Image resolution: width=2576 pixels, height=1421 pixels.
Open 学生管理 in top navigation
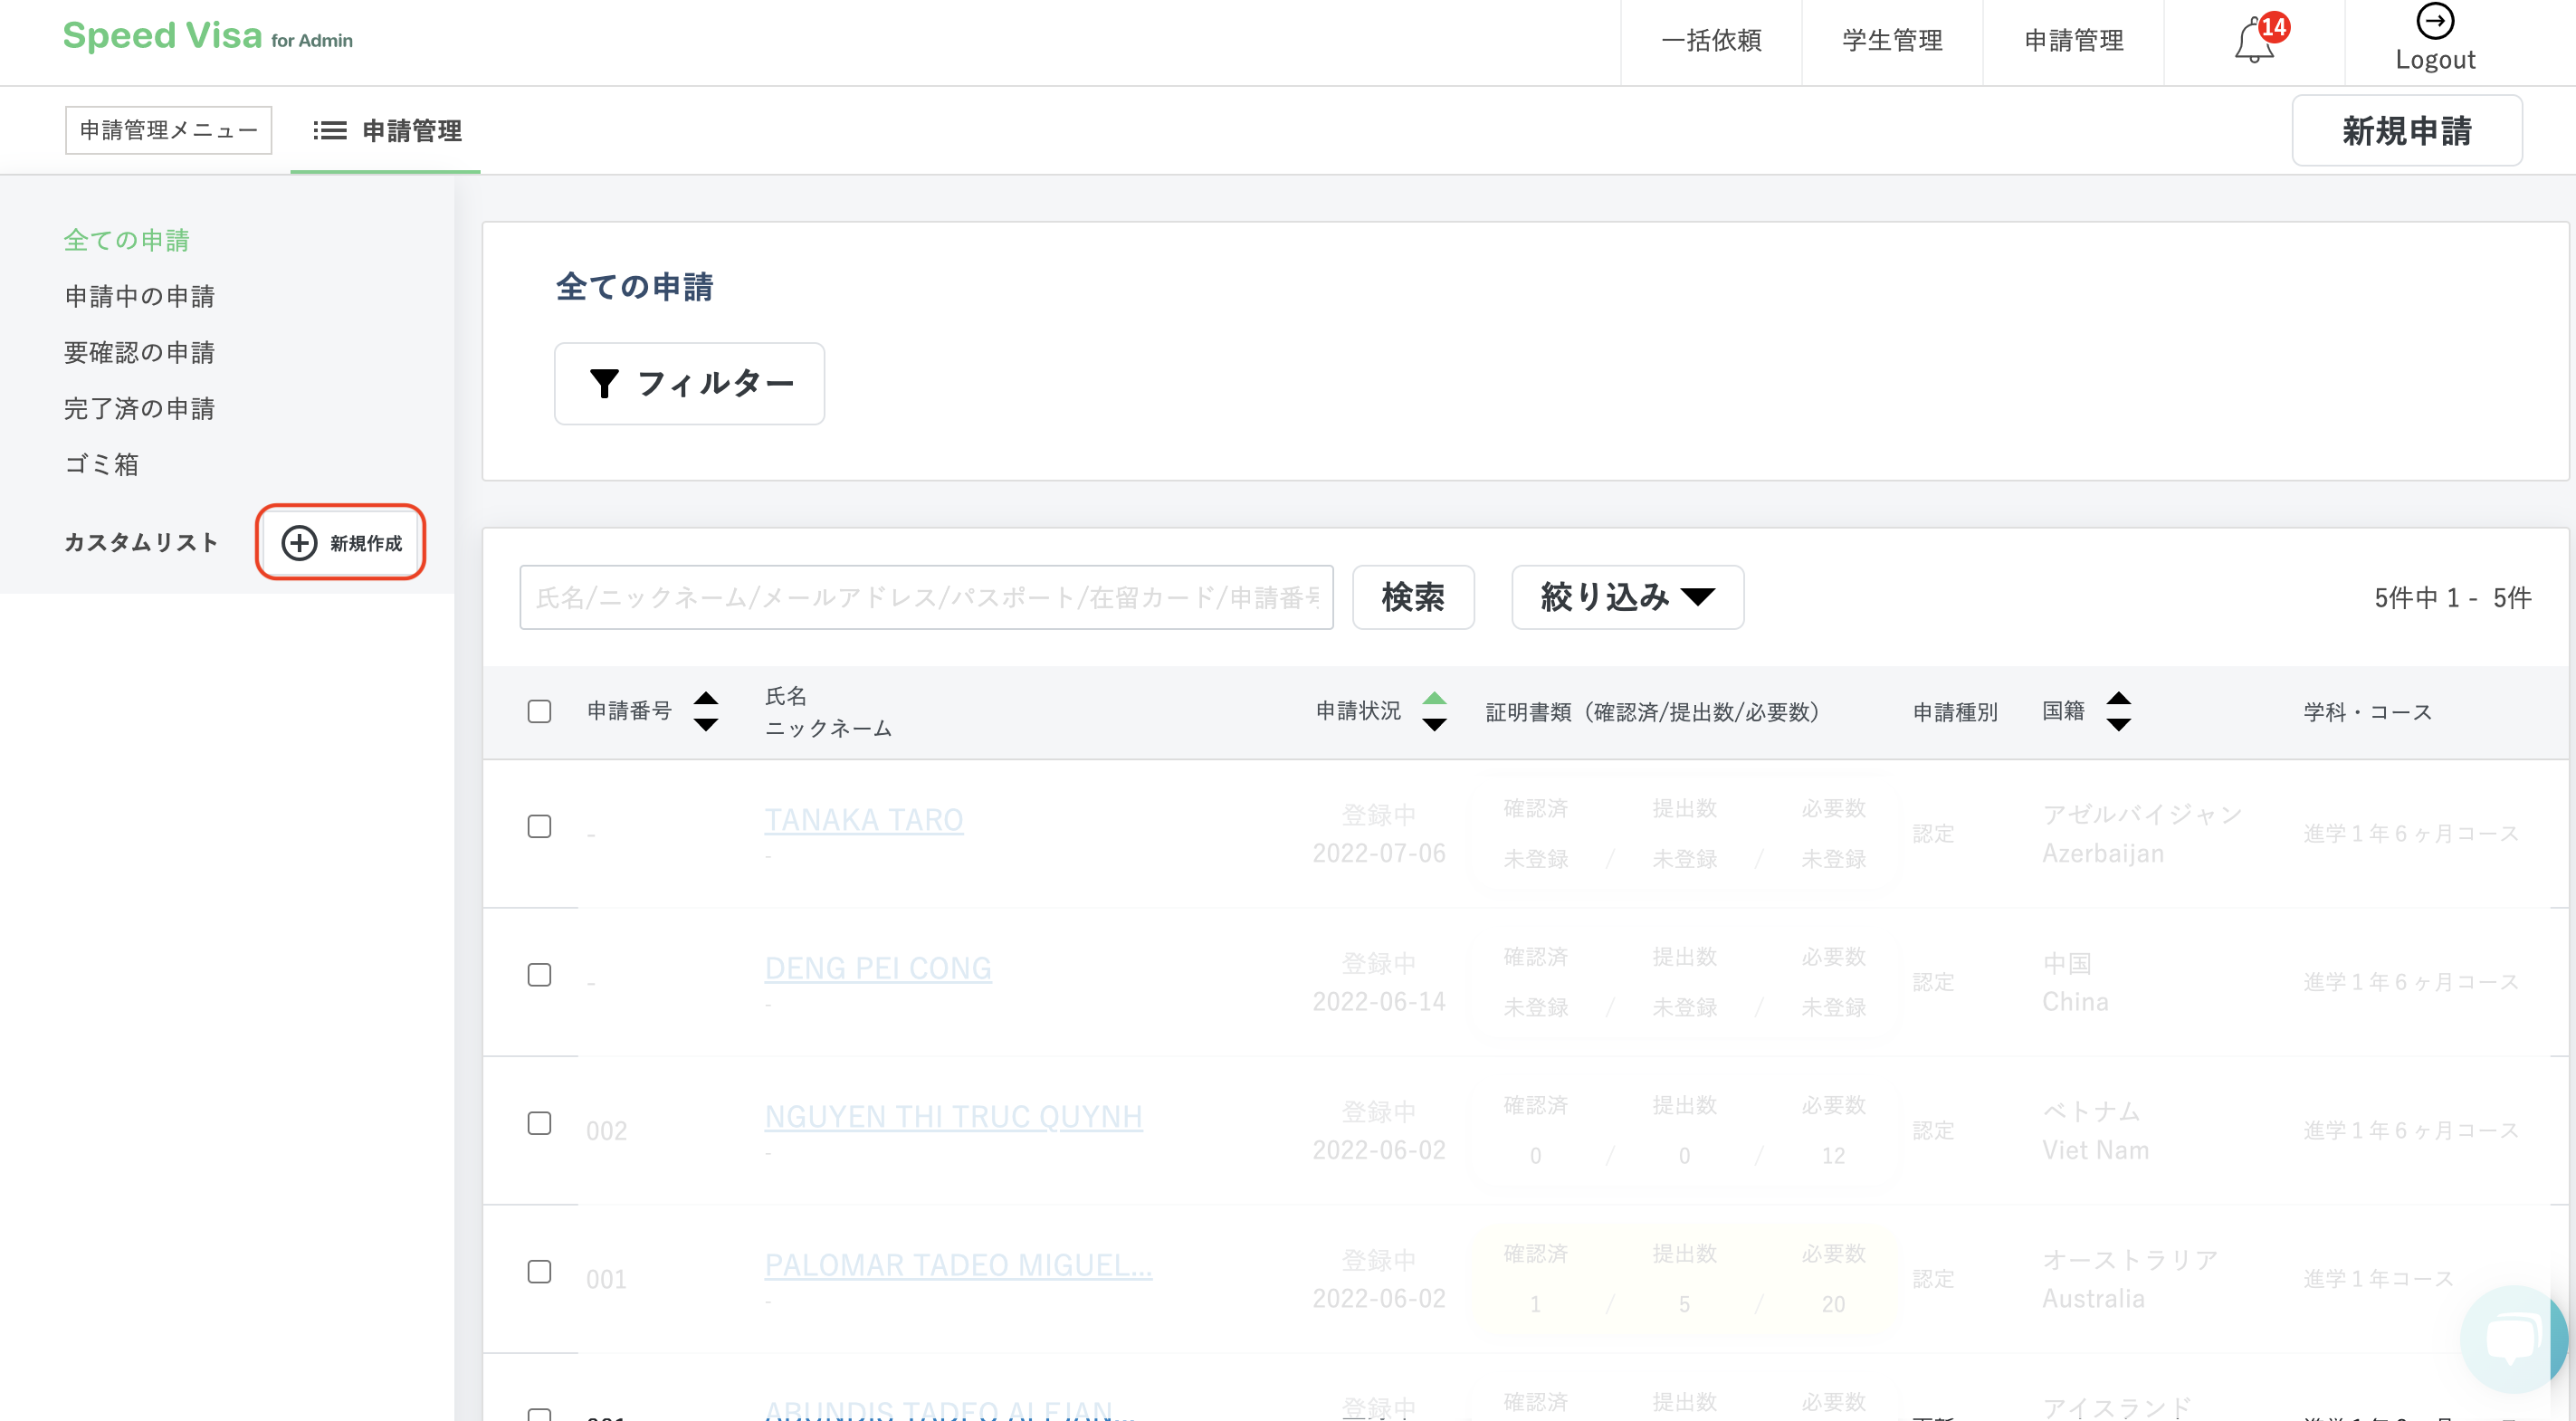point(1892,41)
